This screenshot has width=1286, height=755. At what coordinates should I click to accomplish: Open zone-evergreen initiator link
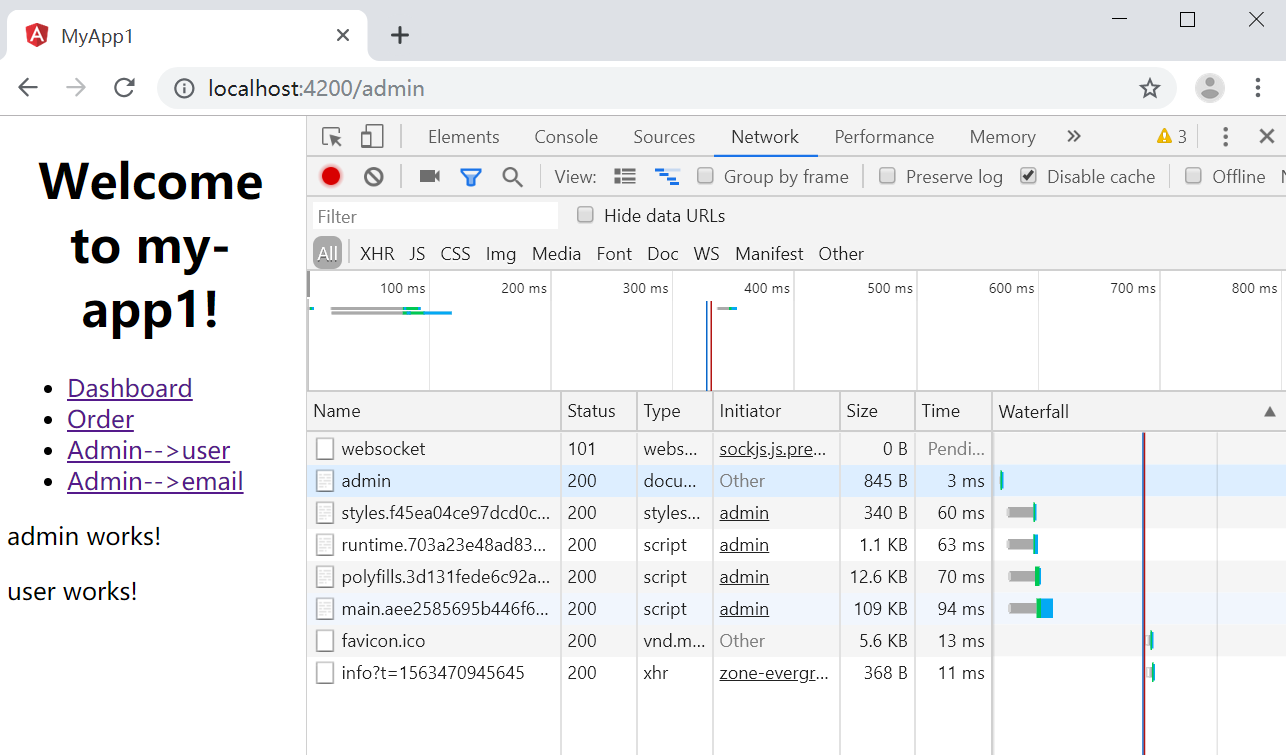coord(773,673)
